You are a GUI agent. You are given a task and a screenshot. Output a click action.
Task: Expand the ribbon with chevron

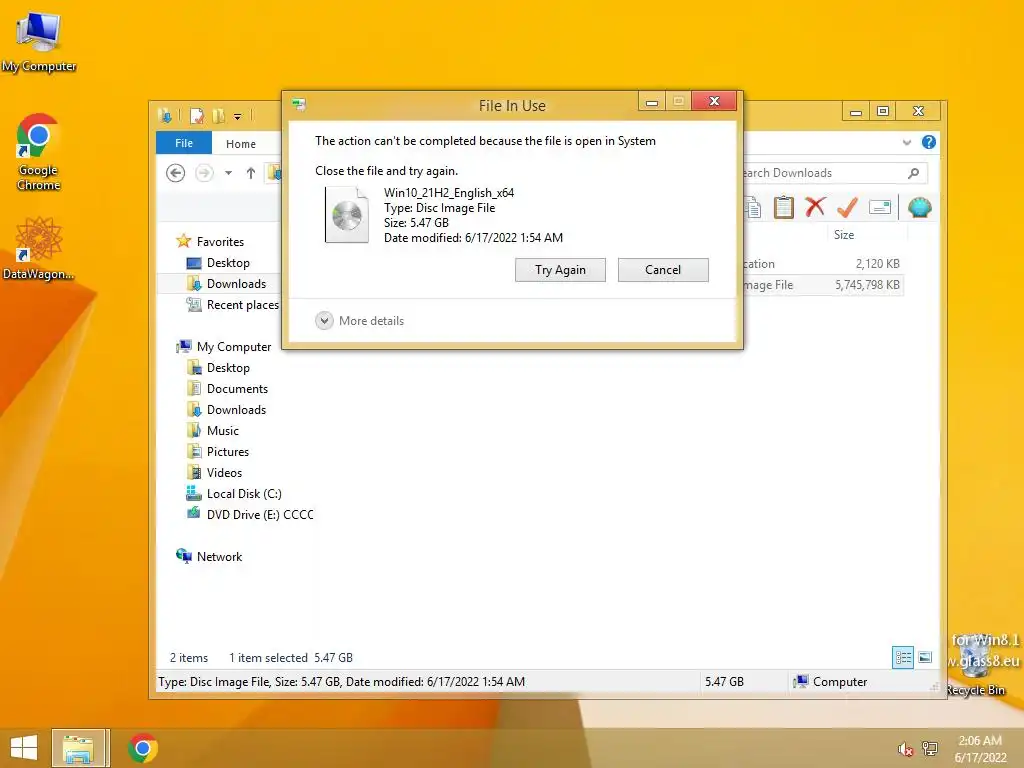click(x=906, y=142)
